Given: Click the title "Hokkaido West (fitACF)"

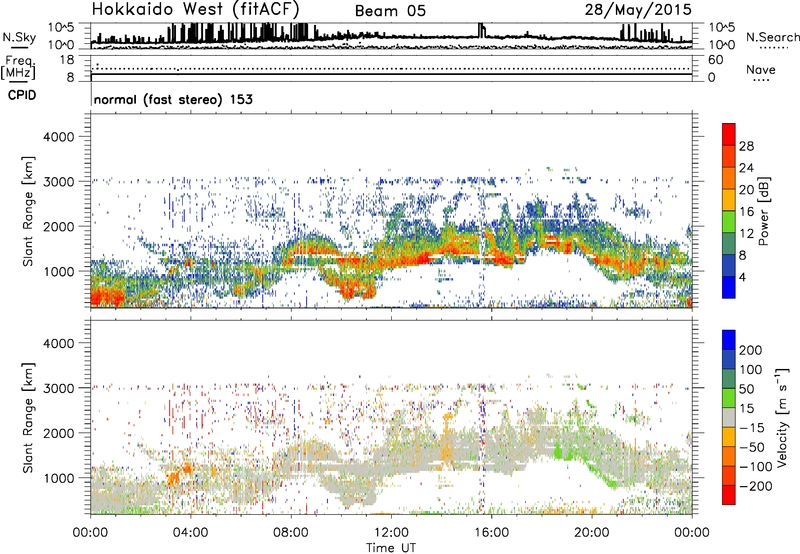Looking at the screenshot, I should pyautogui.click(x=195, y=9).
